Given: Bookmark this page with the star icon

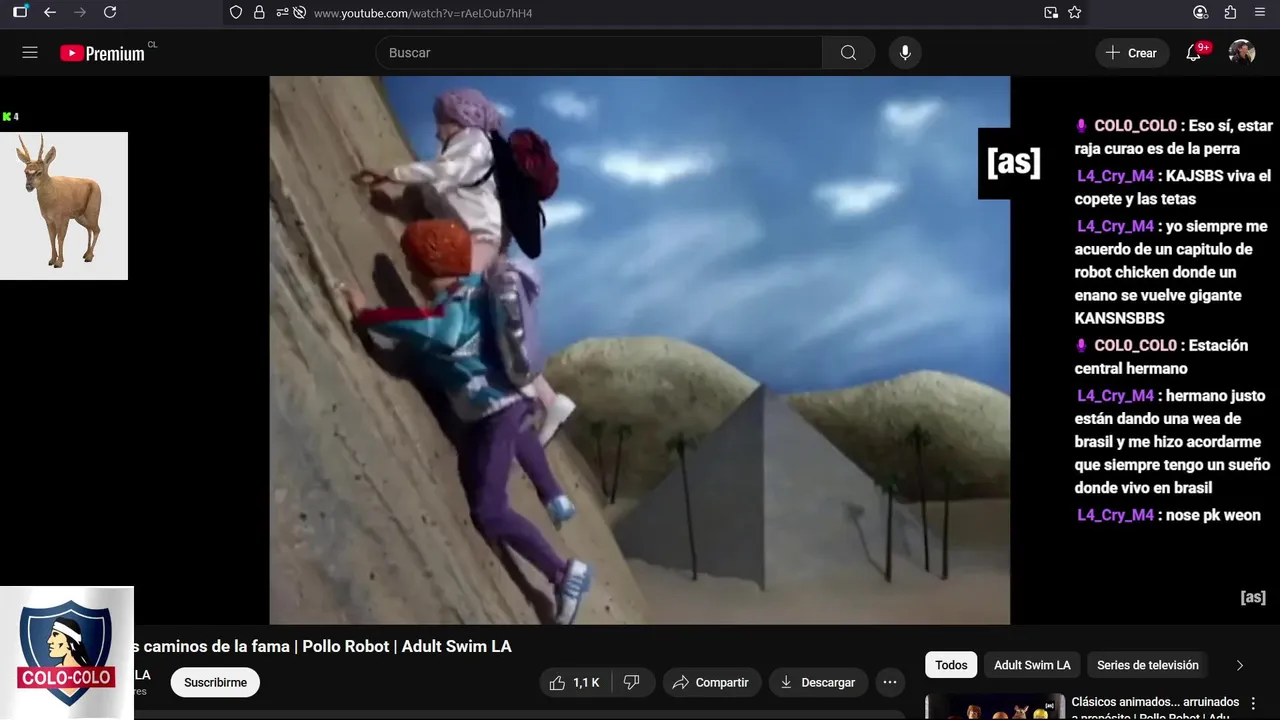Looking at the screenshot, I should tap(1075, 12).
